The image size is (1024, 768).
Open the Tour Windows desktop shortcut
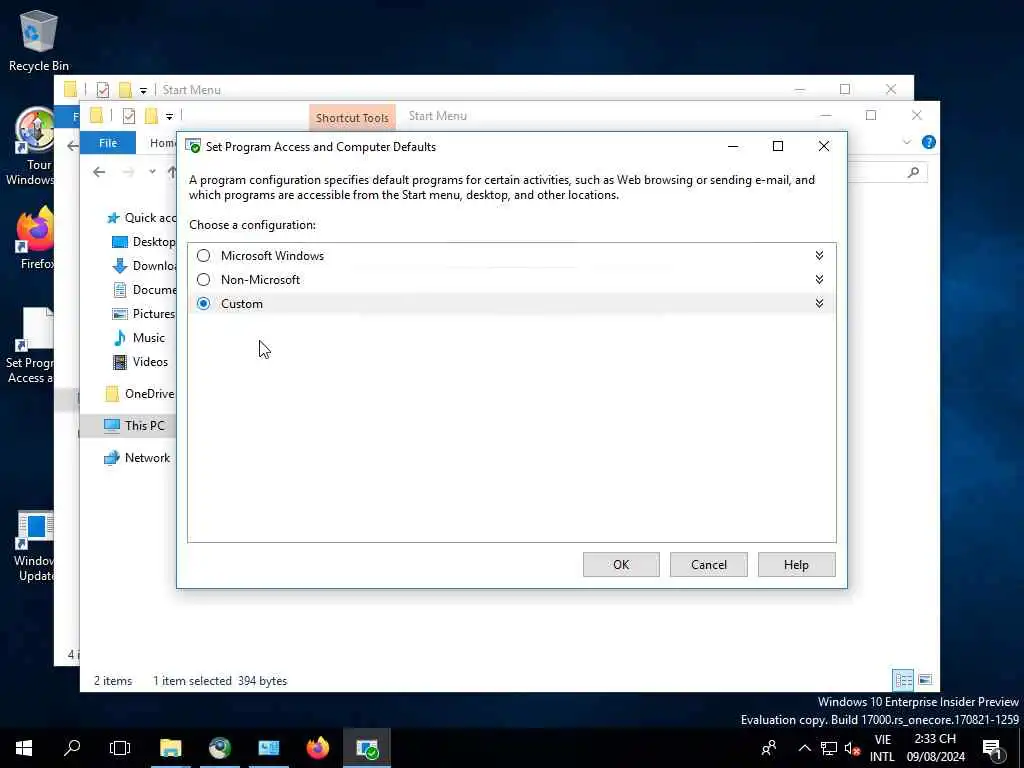point(30,147)
